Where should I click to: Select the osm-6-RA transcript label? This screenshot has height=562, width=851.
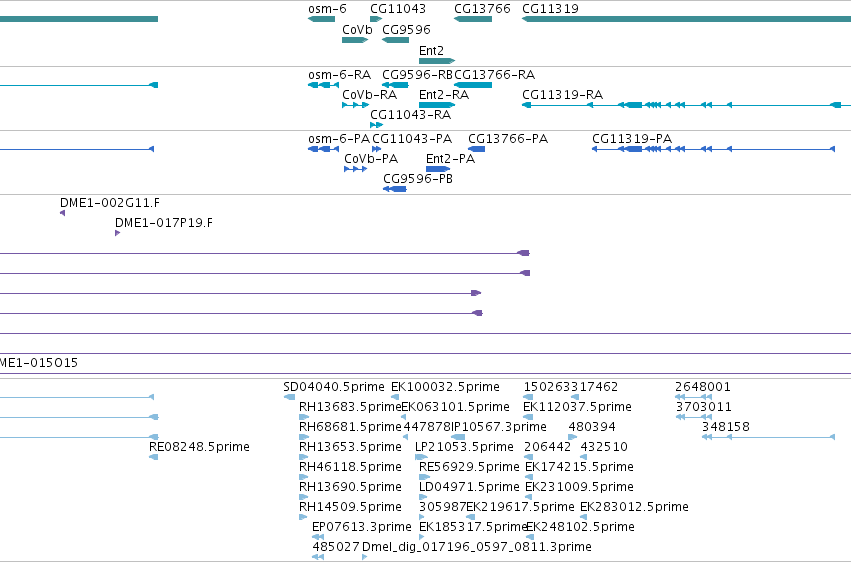[x=340, y=75]
